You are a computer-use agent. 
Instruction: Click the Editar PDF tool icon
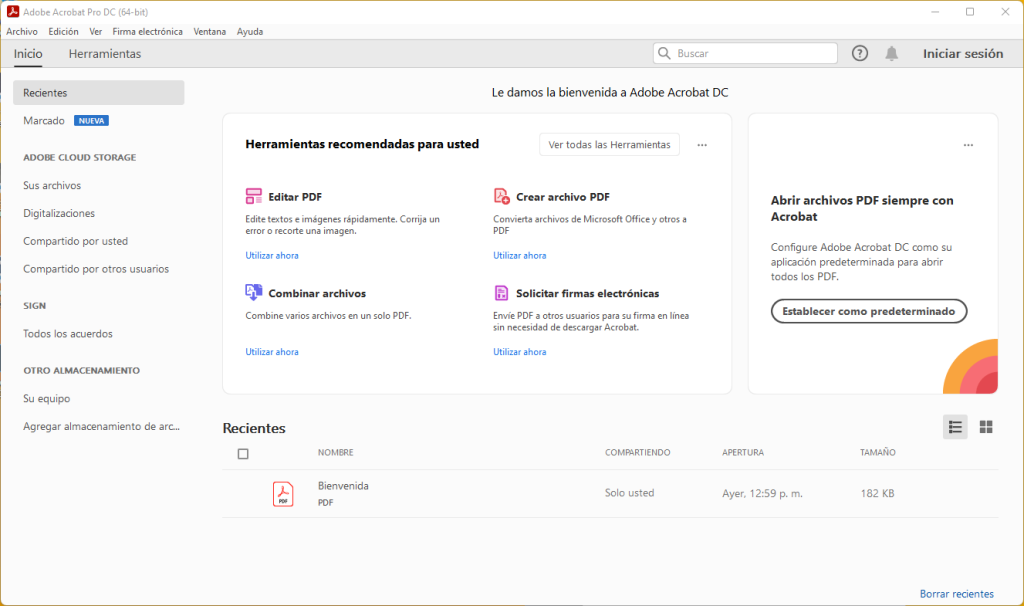pos(253,196)
